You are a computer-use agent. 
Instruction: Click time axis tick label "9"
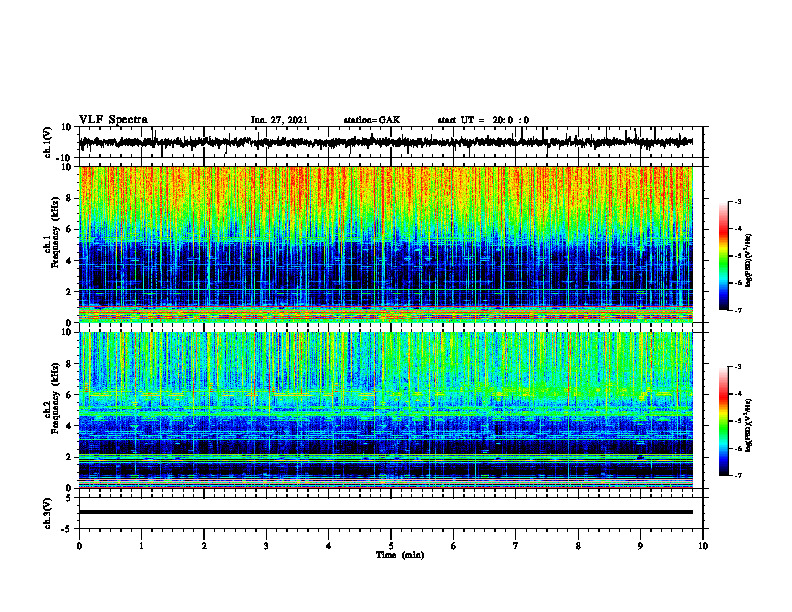[640, 546]
